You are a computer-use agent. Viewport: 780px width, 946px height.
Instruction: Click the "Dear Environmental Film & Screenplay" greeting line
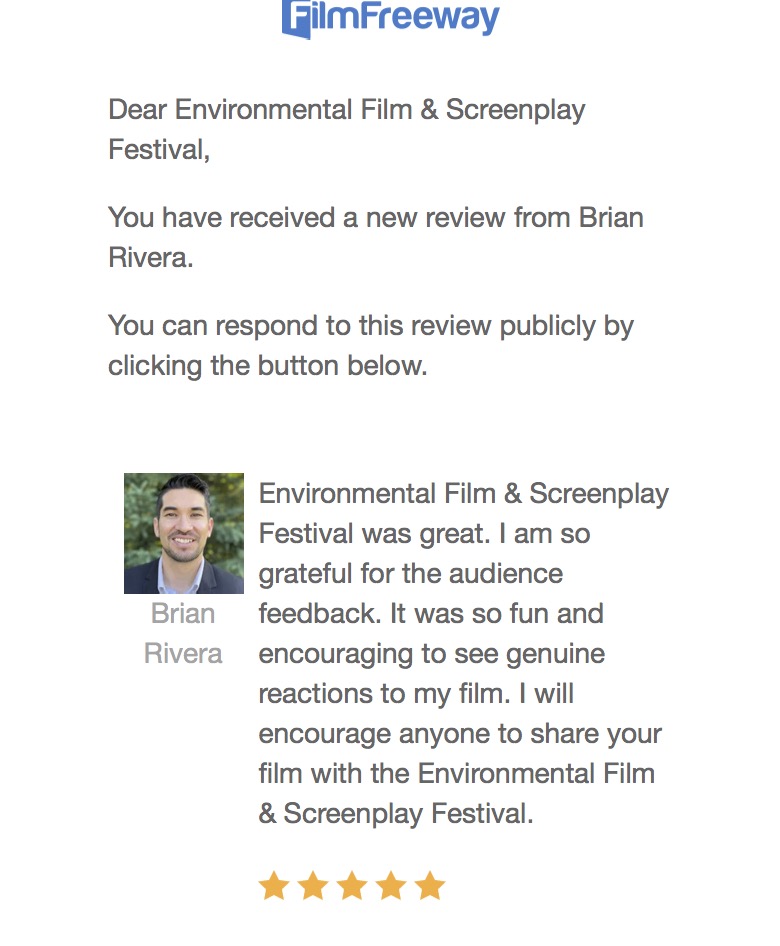click(347, 110)
